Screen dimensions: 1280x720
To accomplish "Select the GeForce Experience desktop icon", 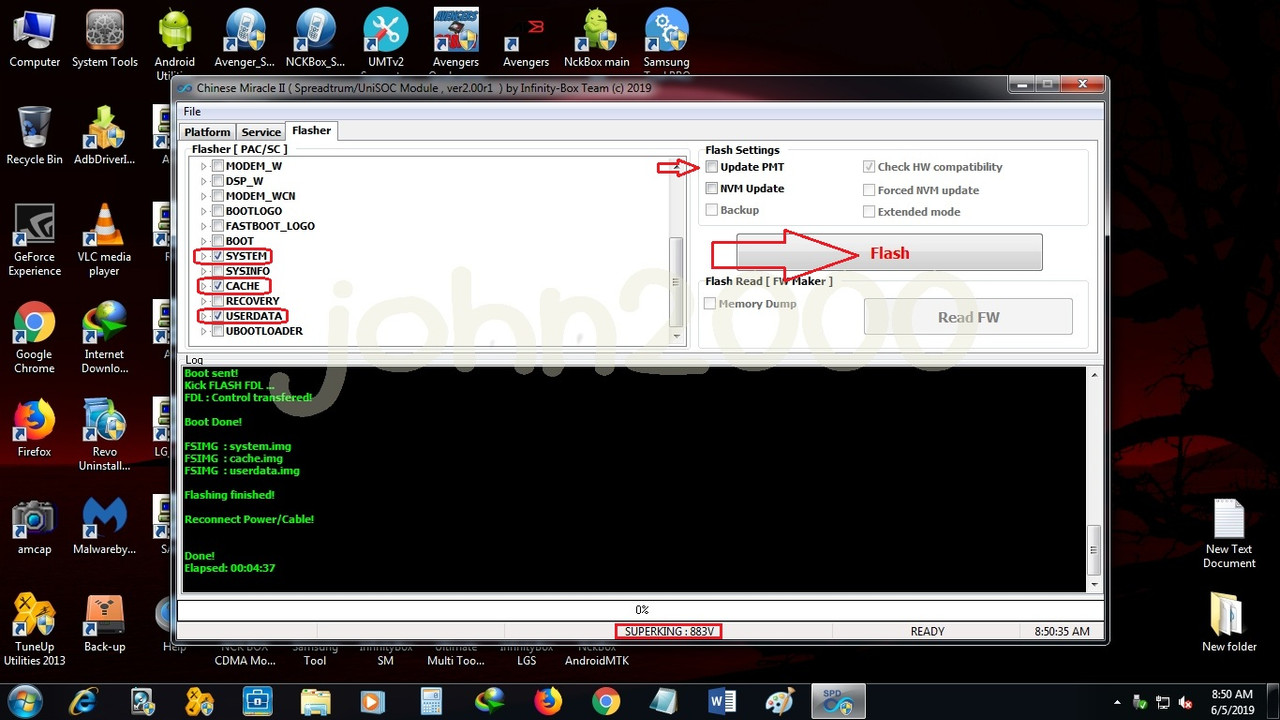I will pos(35,240).
